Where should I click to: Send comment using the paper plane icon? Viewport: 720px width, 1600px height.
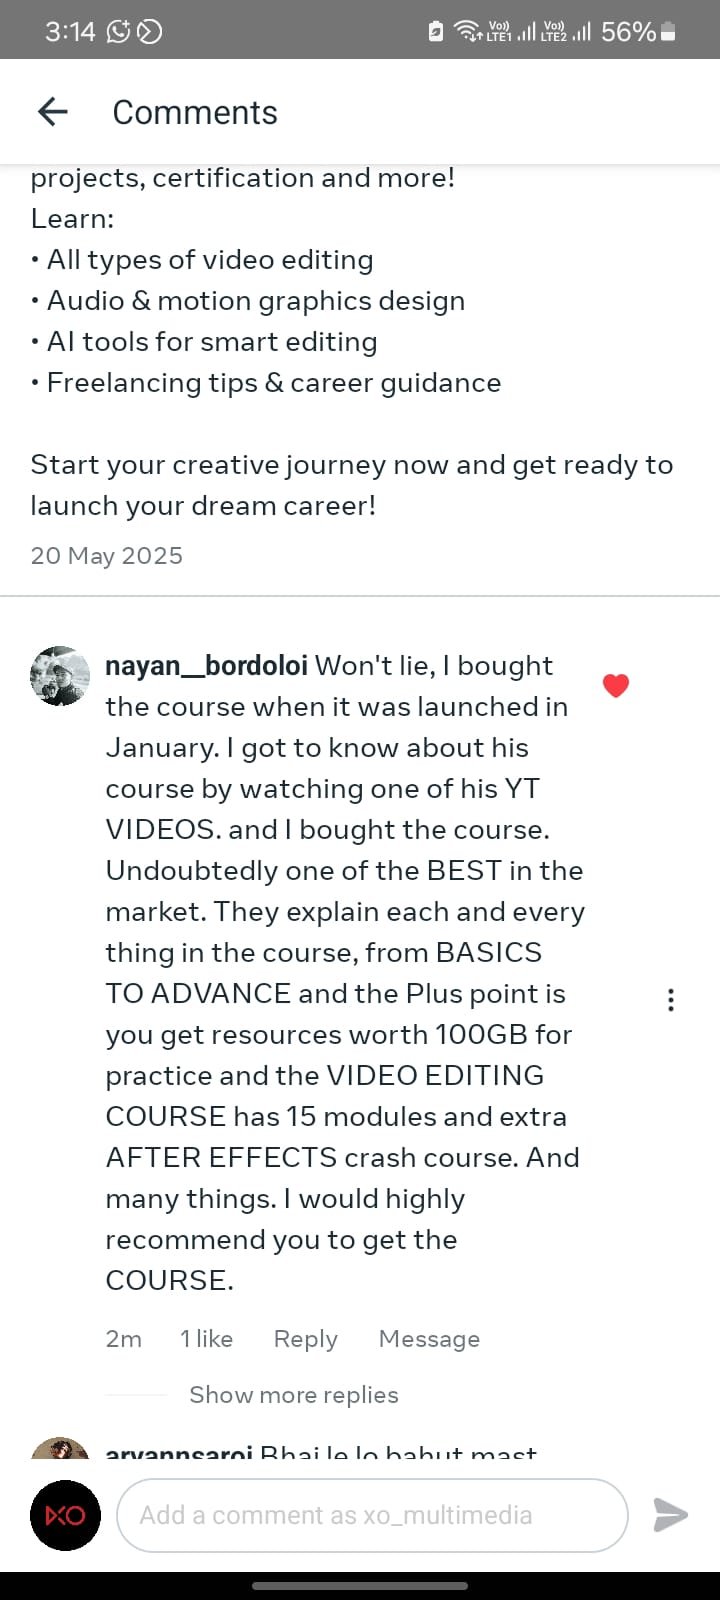[670, 1514]
